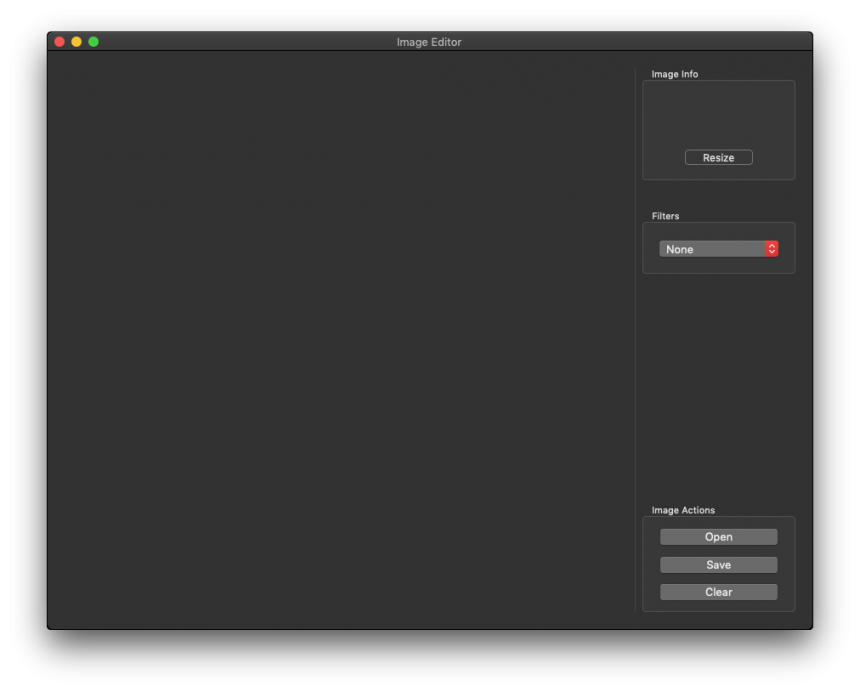Click the Resize button in Image Info
The image size is (860, 692).
click(718, 158)
